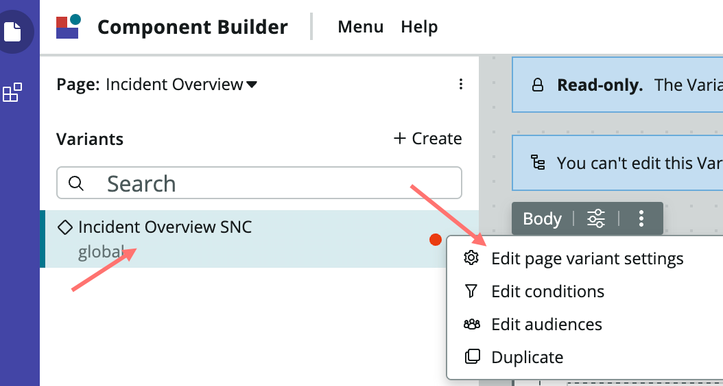Choose Edit page variant settings
723x386 pixels.
click(587, 258)
